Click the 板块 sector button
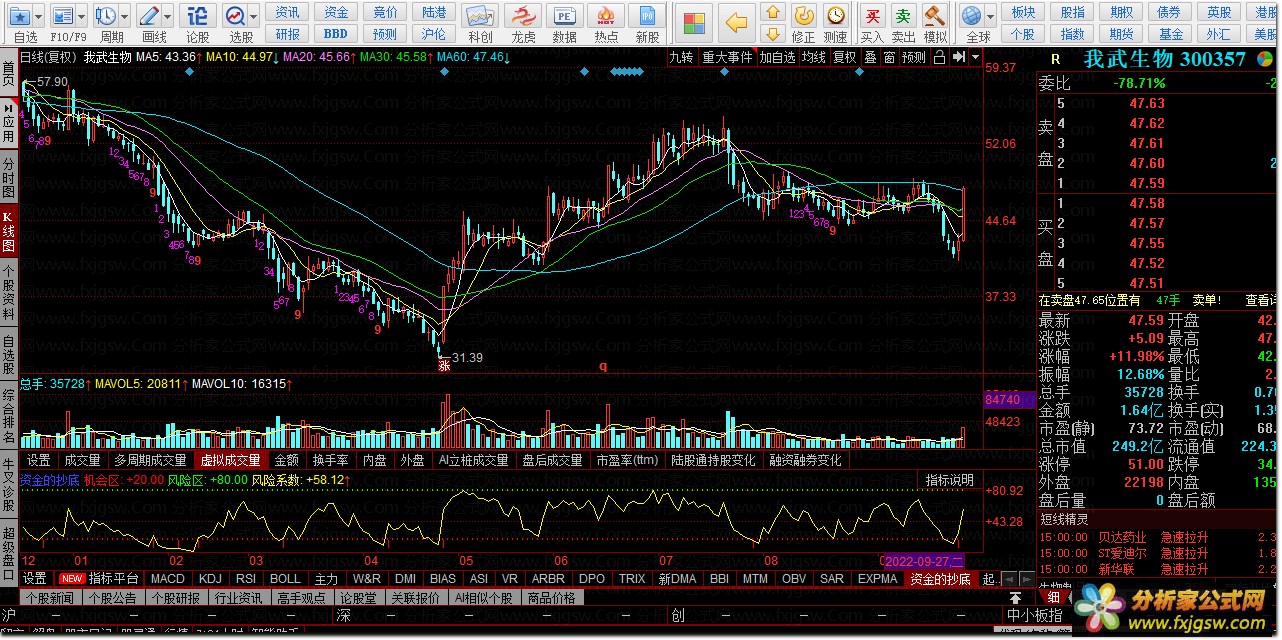 pyautogui.click(x=1022, y=12)
